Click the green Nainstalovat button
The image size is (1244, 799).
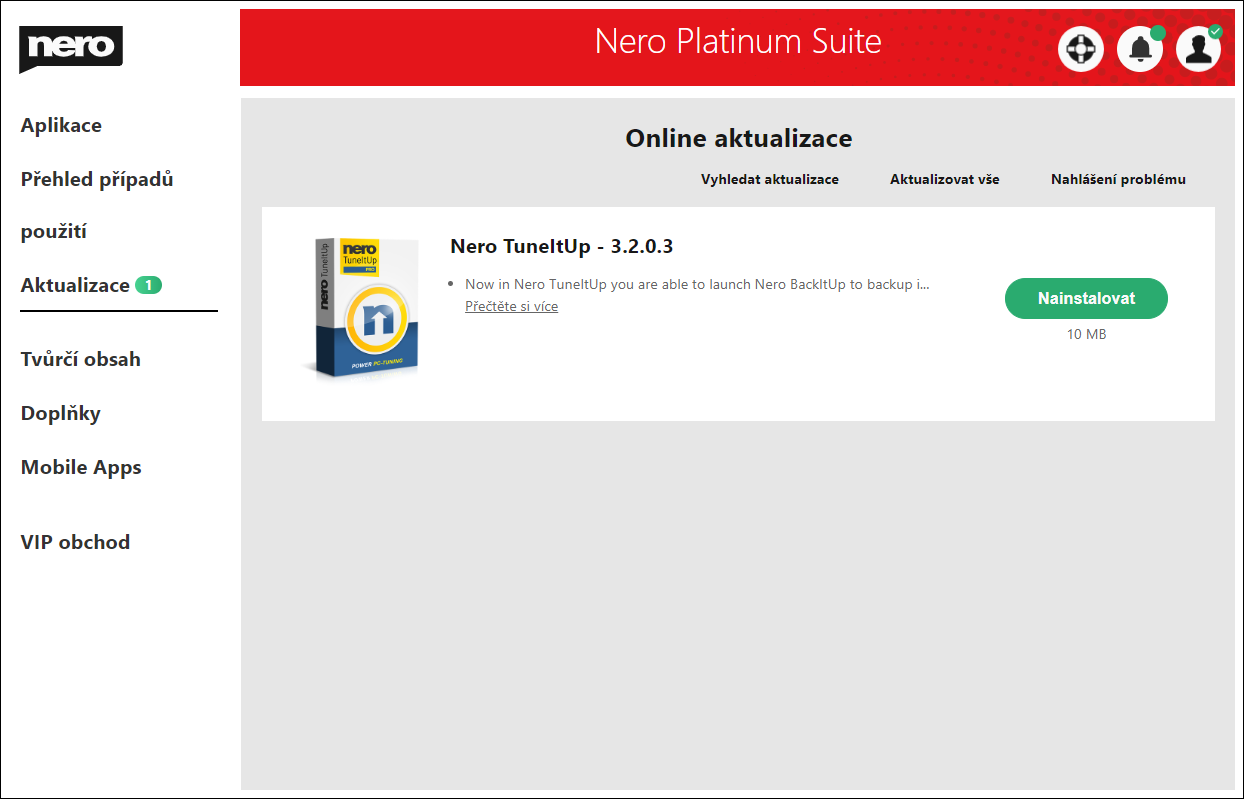point(1086,298)
